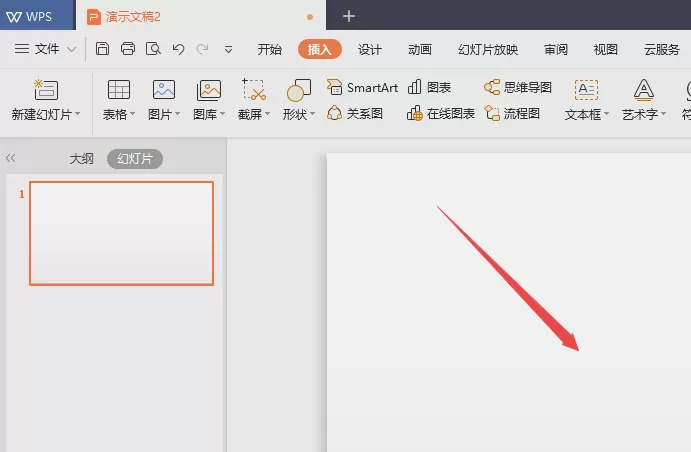Click the 新建幻灯片 icon
This screenshot has height=452, width=691.
pyautogui.click(x=46, y=90)
